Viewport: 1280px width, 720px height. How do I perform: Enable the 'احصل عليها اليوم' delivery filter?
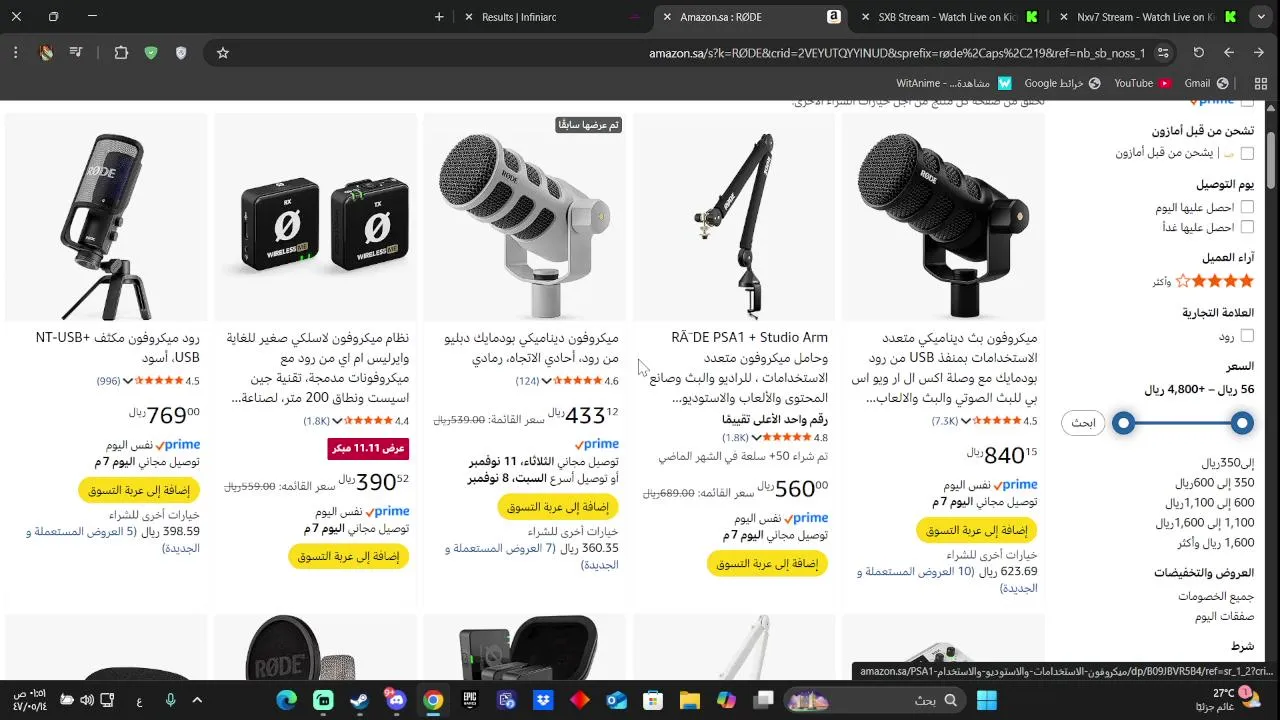[1247, 207]
